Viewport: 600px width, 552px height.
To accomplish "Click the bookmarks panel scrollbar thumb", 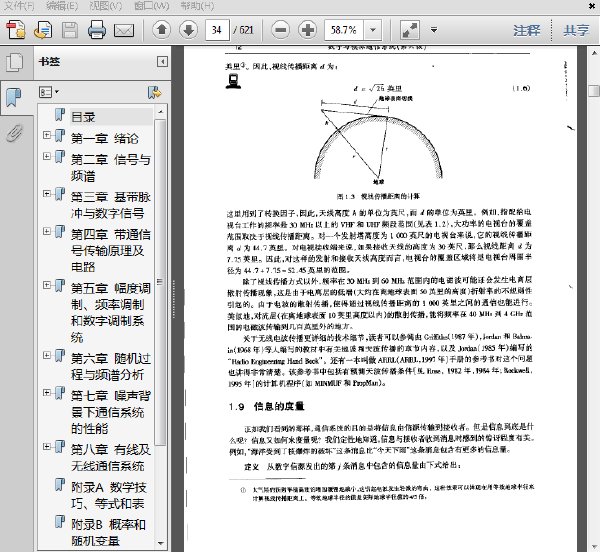I will (x=160, y=282).
